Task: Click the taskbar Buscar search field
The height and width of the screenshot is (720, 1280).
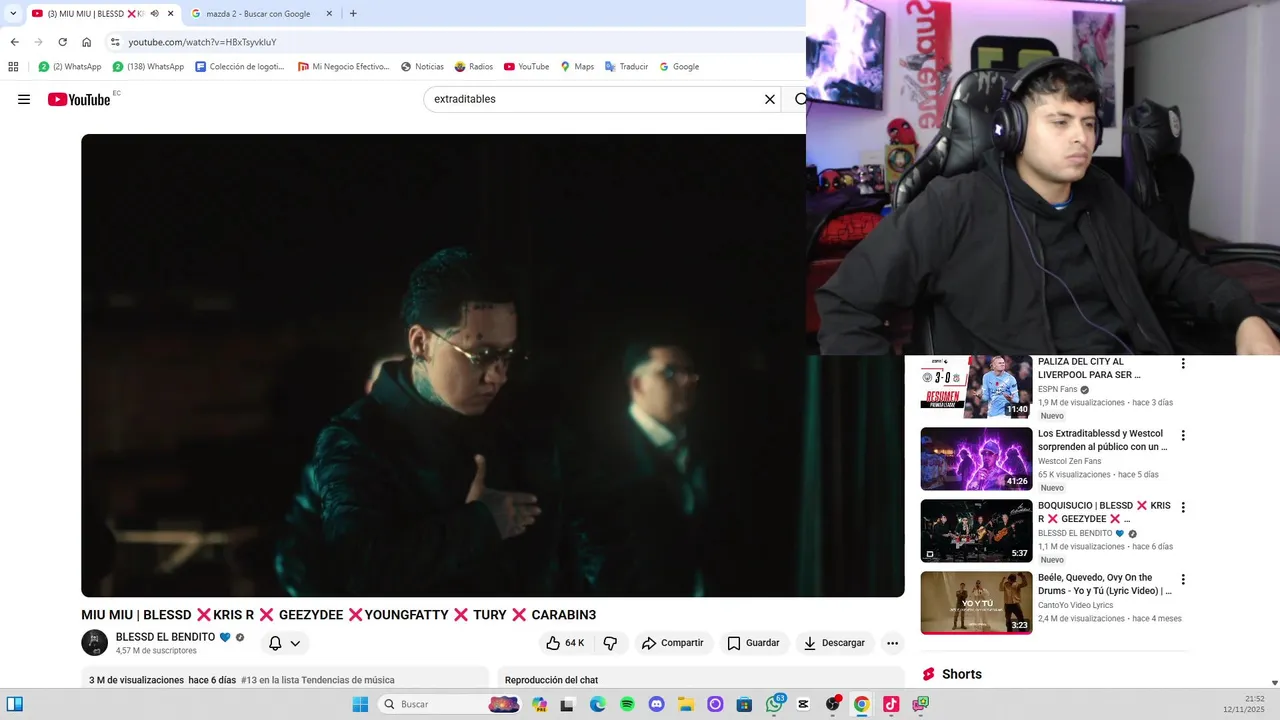Action: pos(451,704)
